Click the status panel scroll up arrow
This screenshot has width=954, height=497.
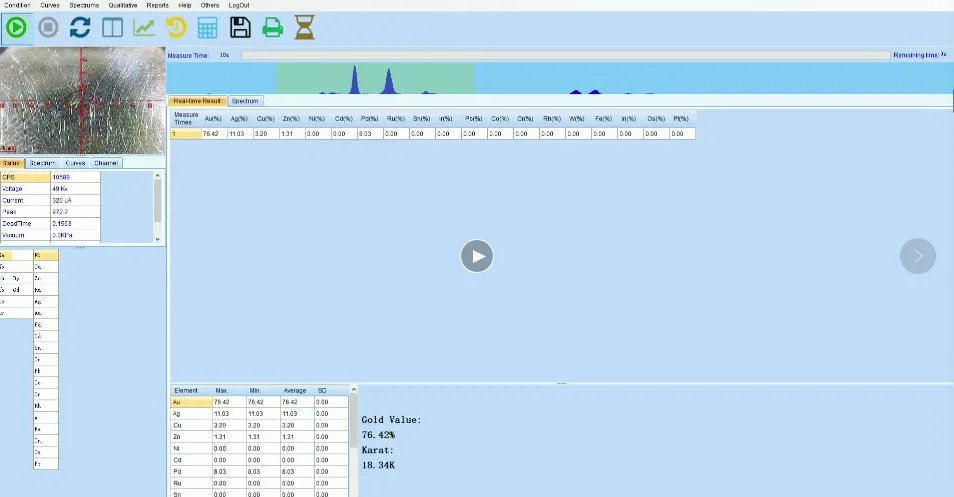pyautogui.click(x=158, y=176)
